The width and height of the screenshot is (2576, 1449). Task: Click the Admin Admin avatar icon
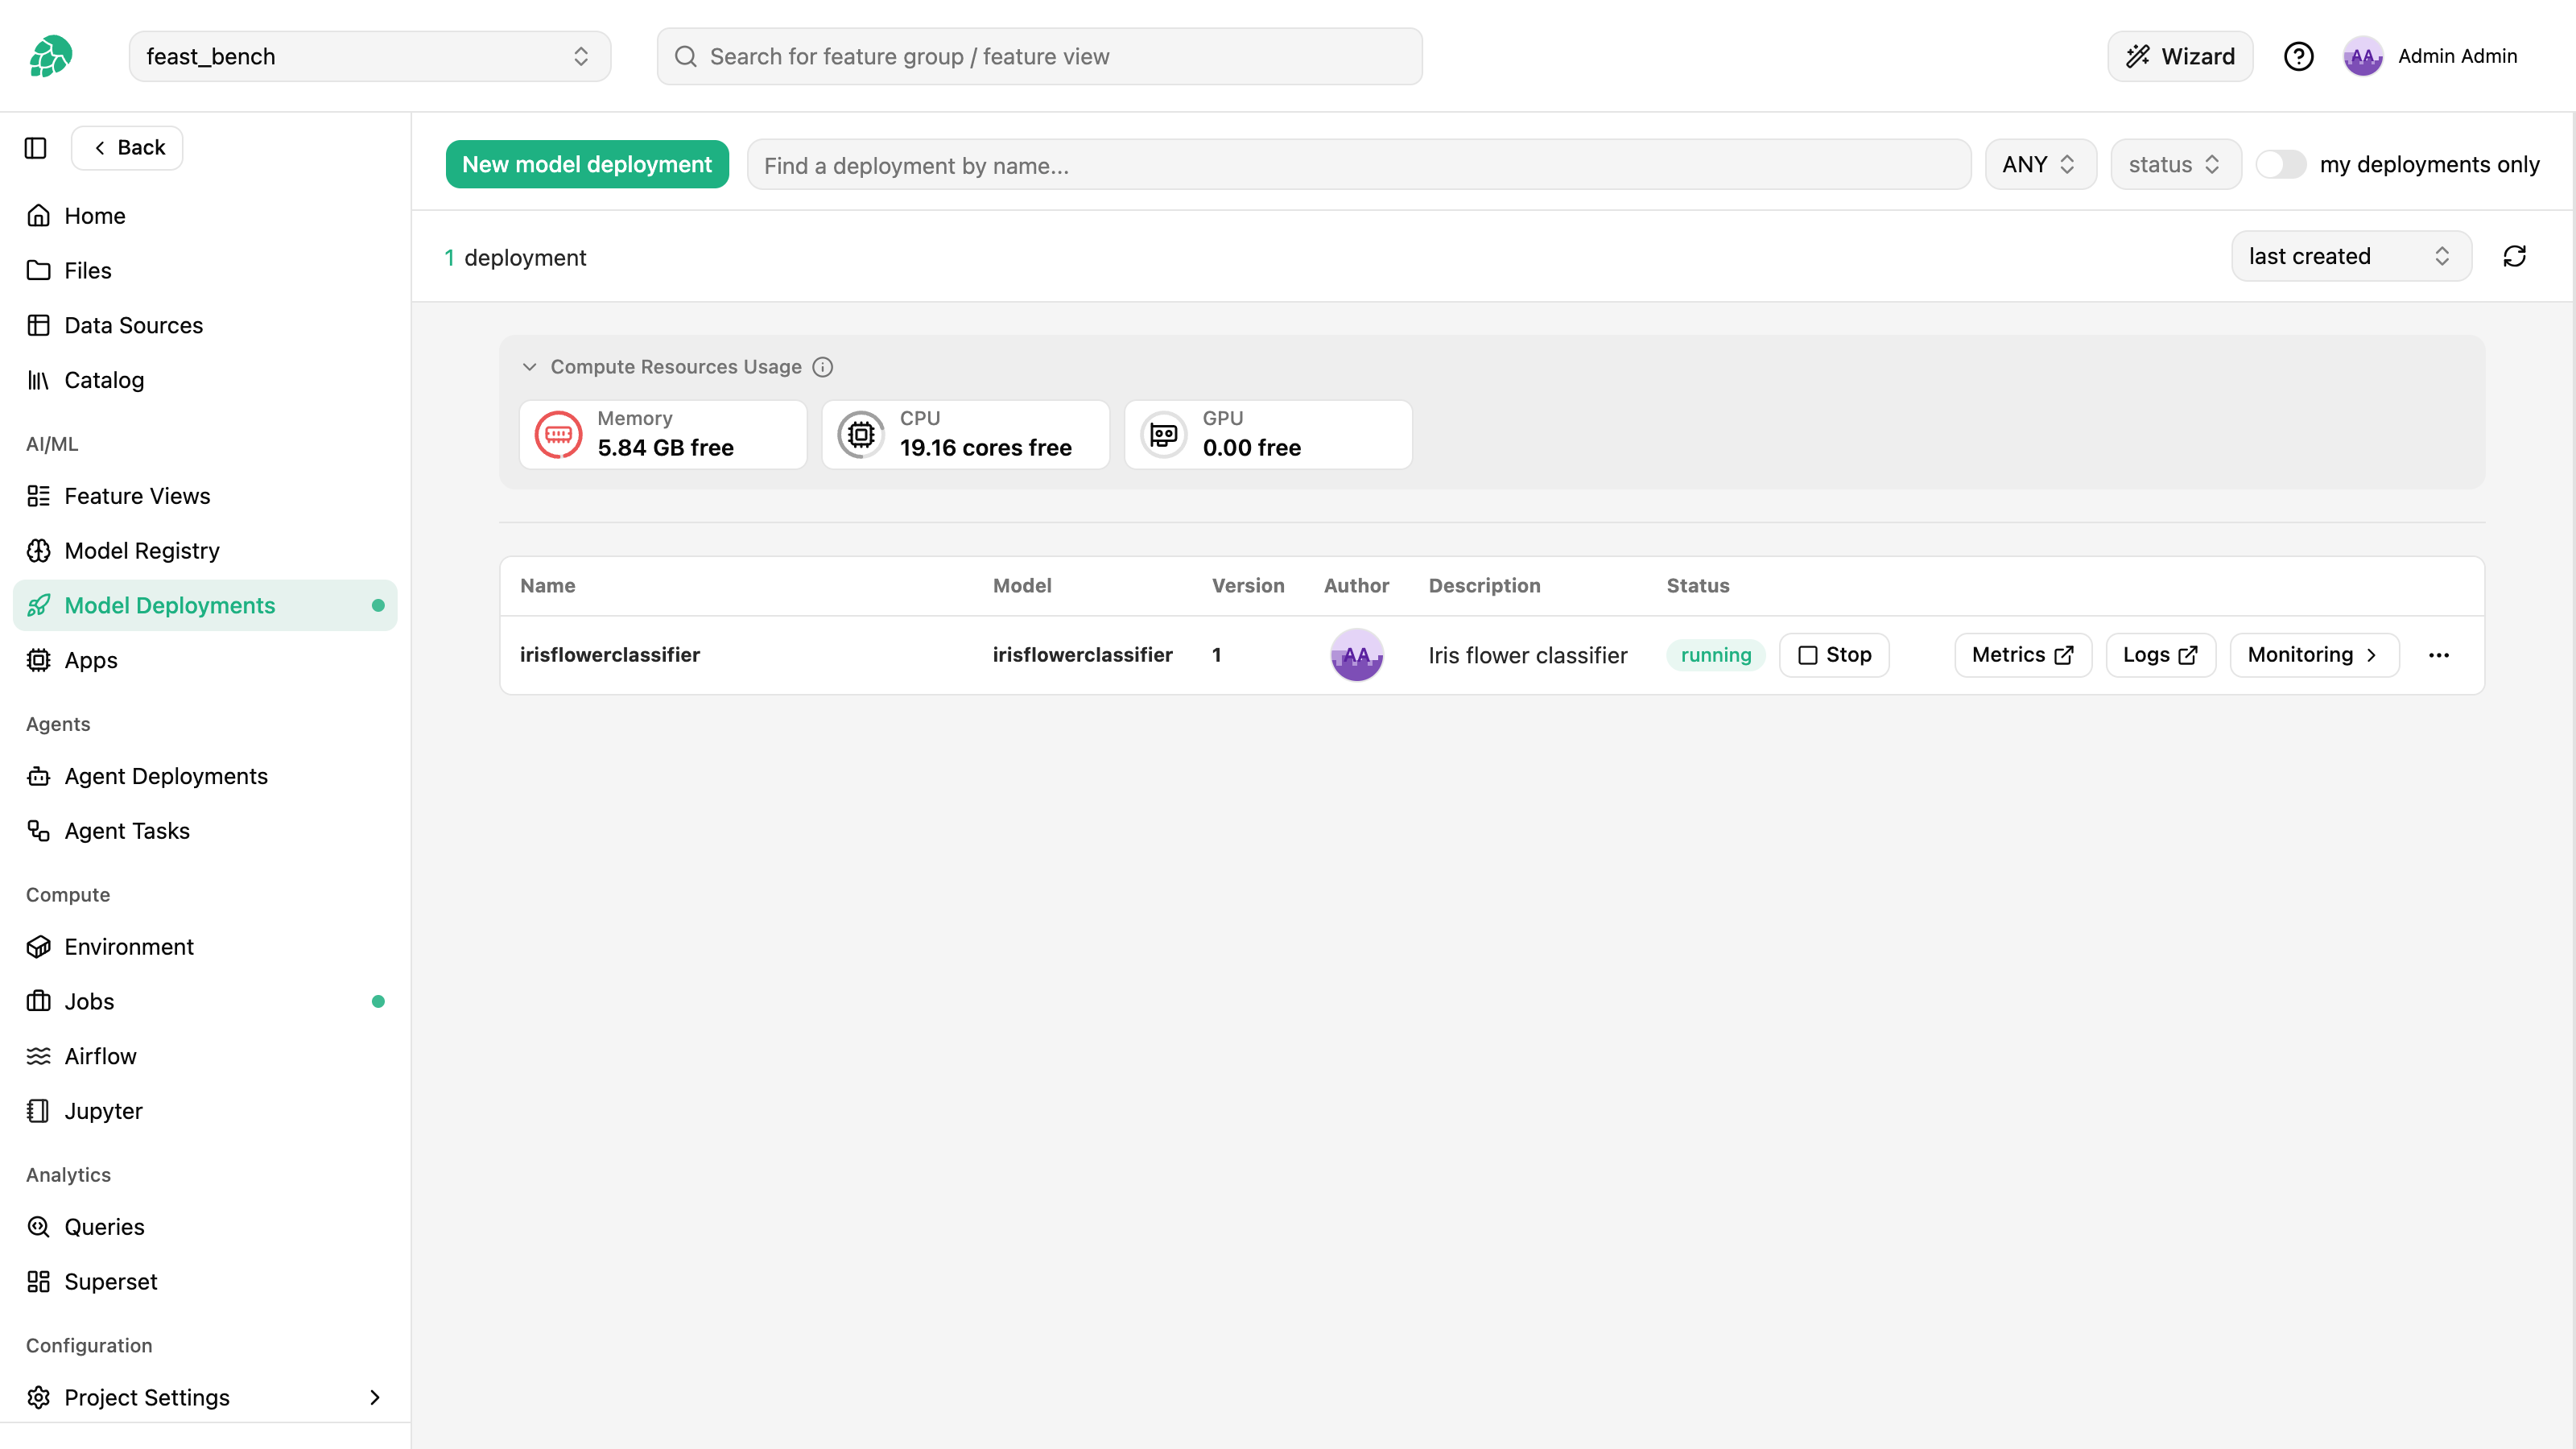coord(2362,56)
